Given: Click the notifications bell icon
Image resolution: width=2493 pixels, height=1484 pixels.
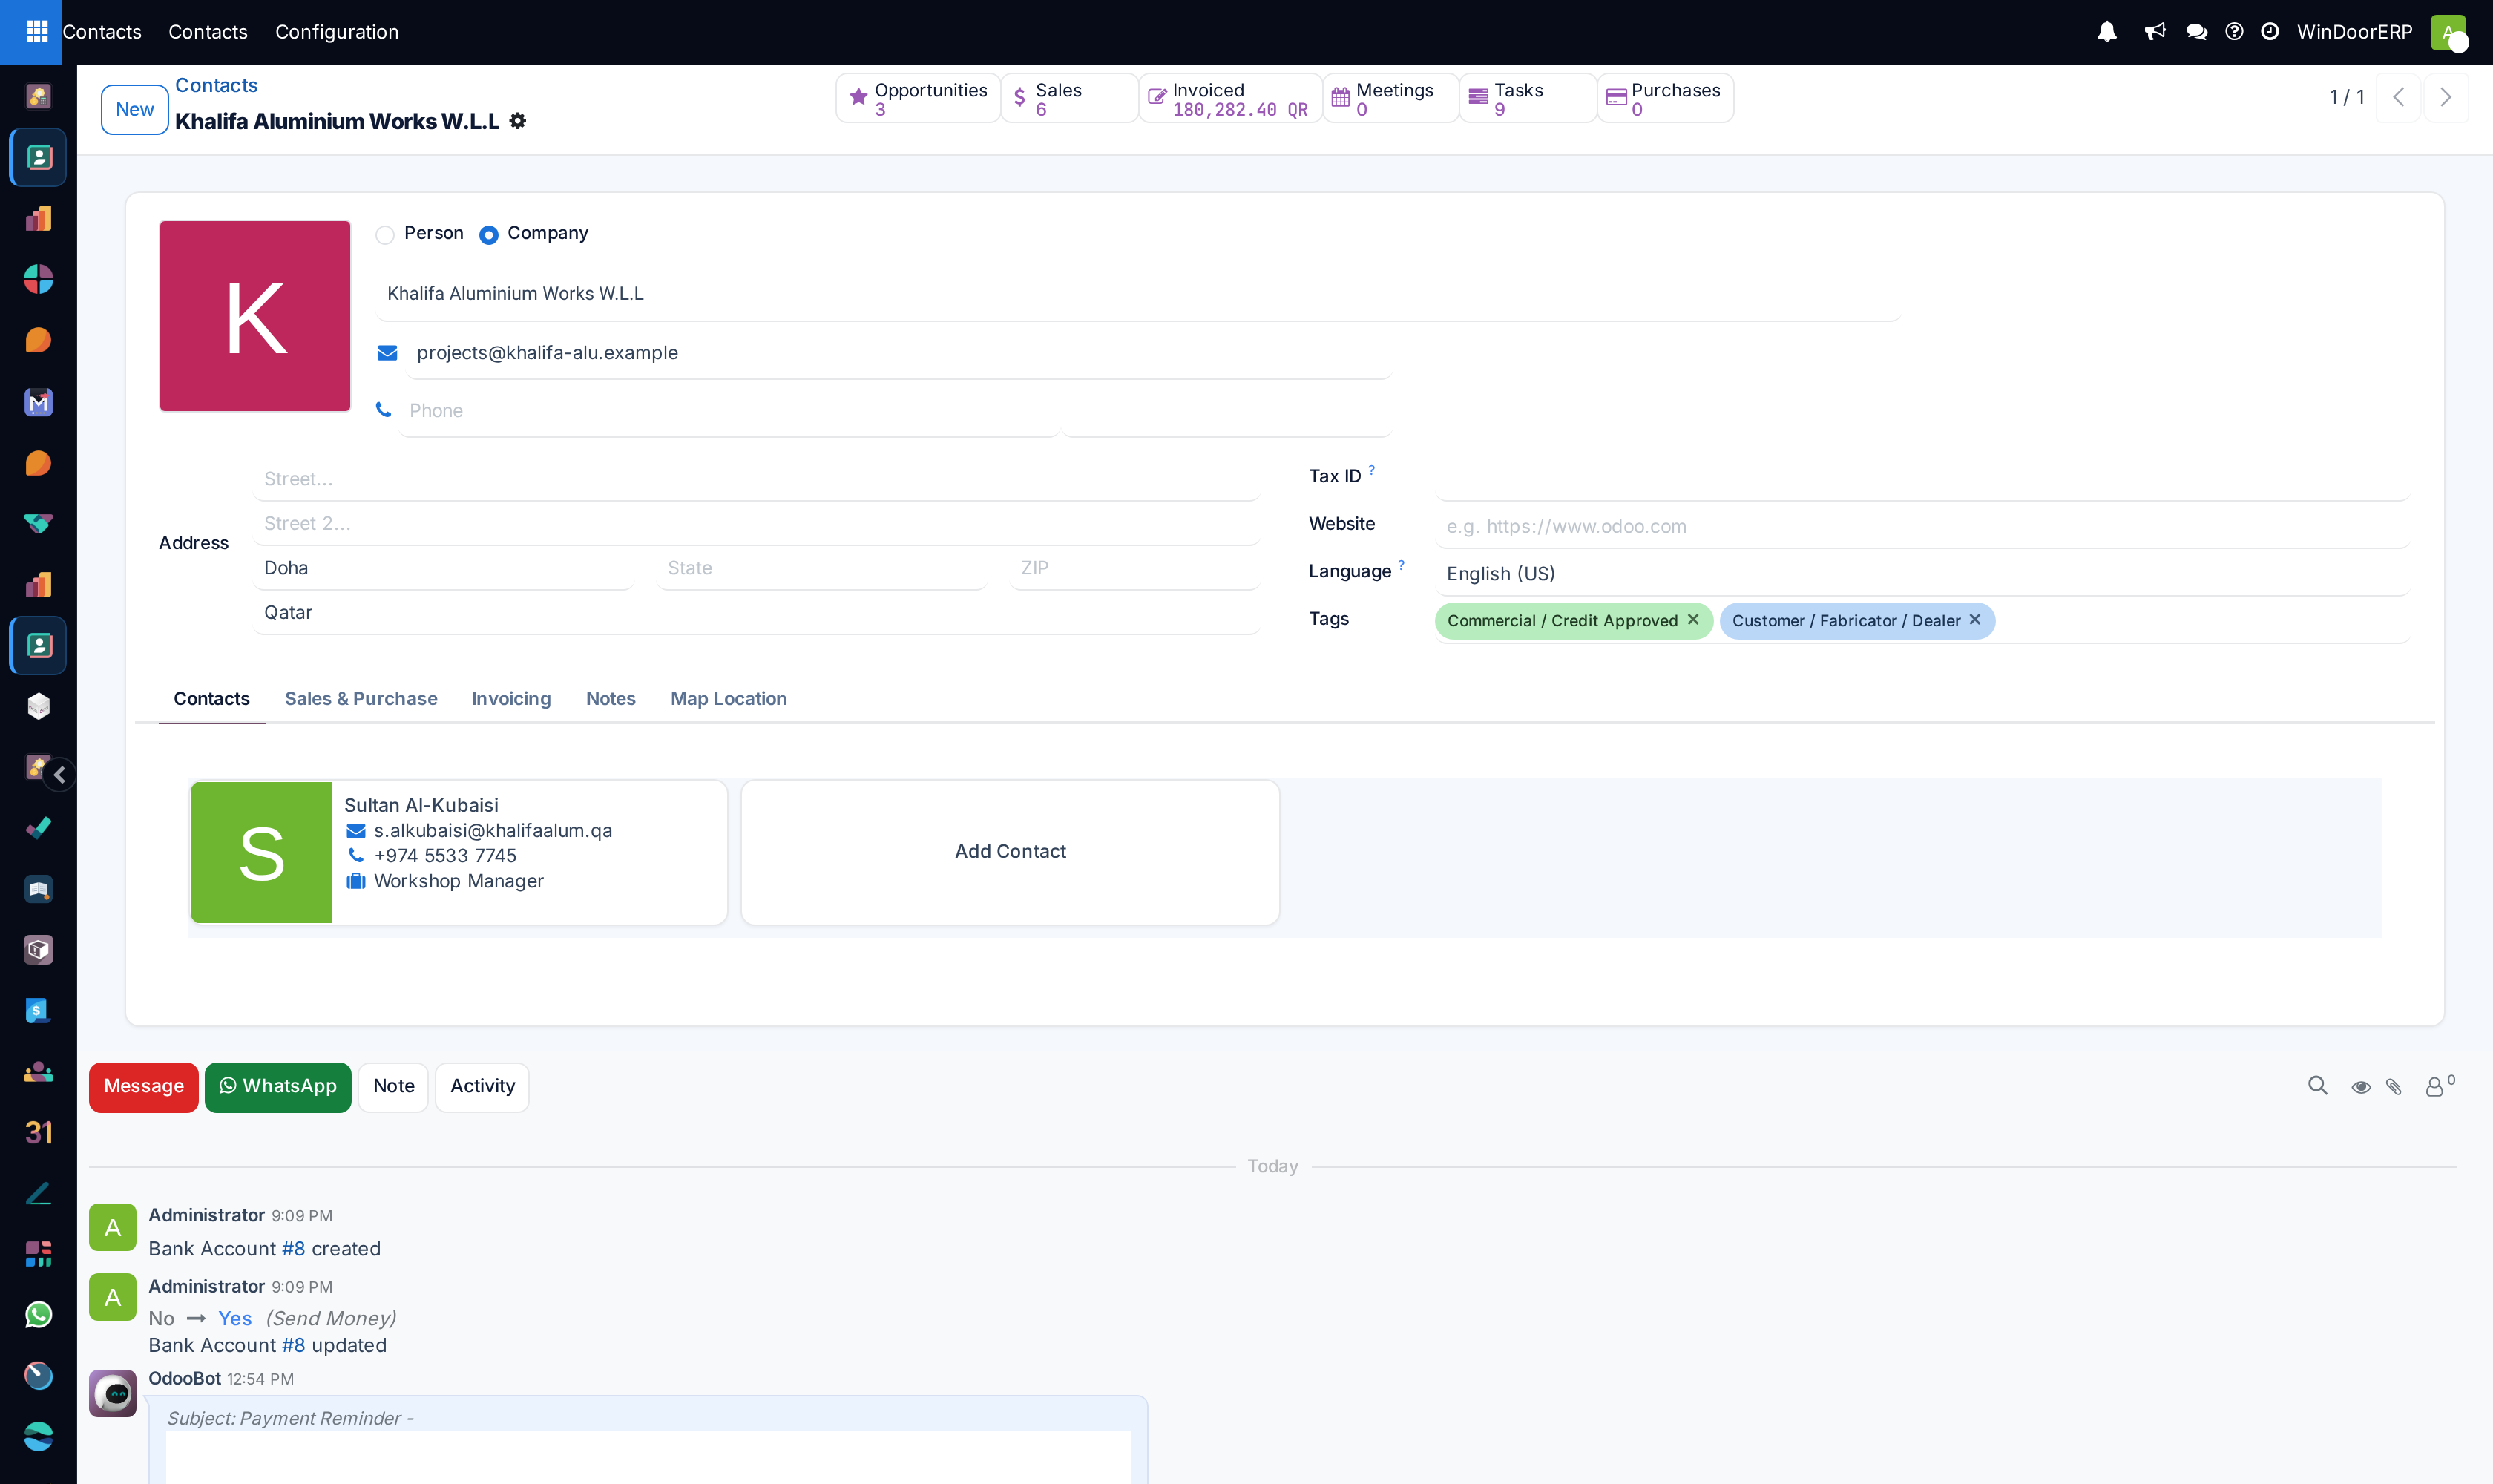Looking at the screenshot, I should [2107, 32].
